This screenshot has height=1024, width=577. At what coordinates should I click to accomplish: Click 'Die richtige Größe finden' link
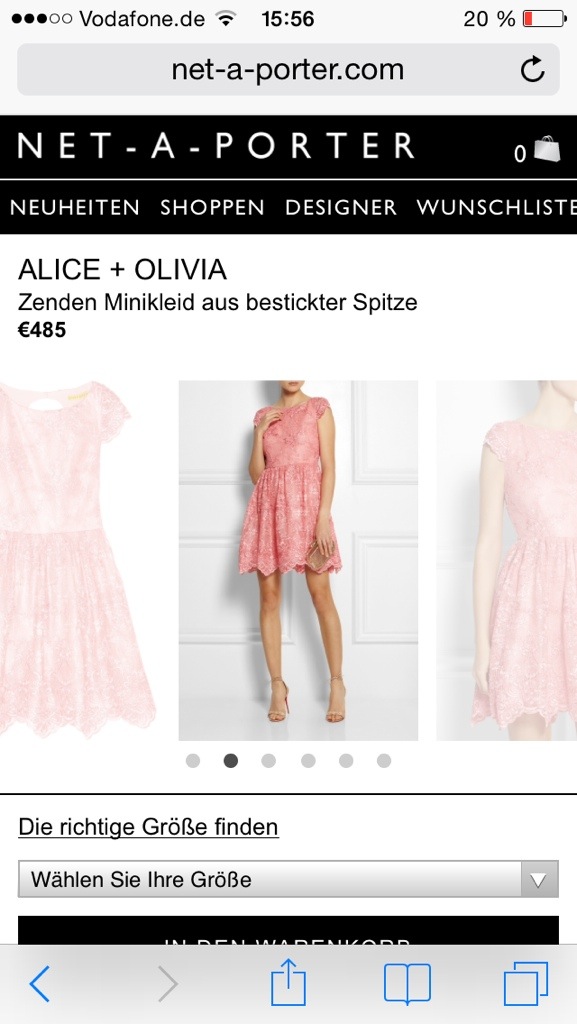pyautogui.click(x=148, y=827)
